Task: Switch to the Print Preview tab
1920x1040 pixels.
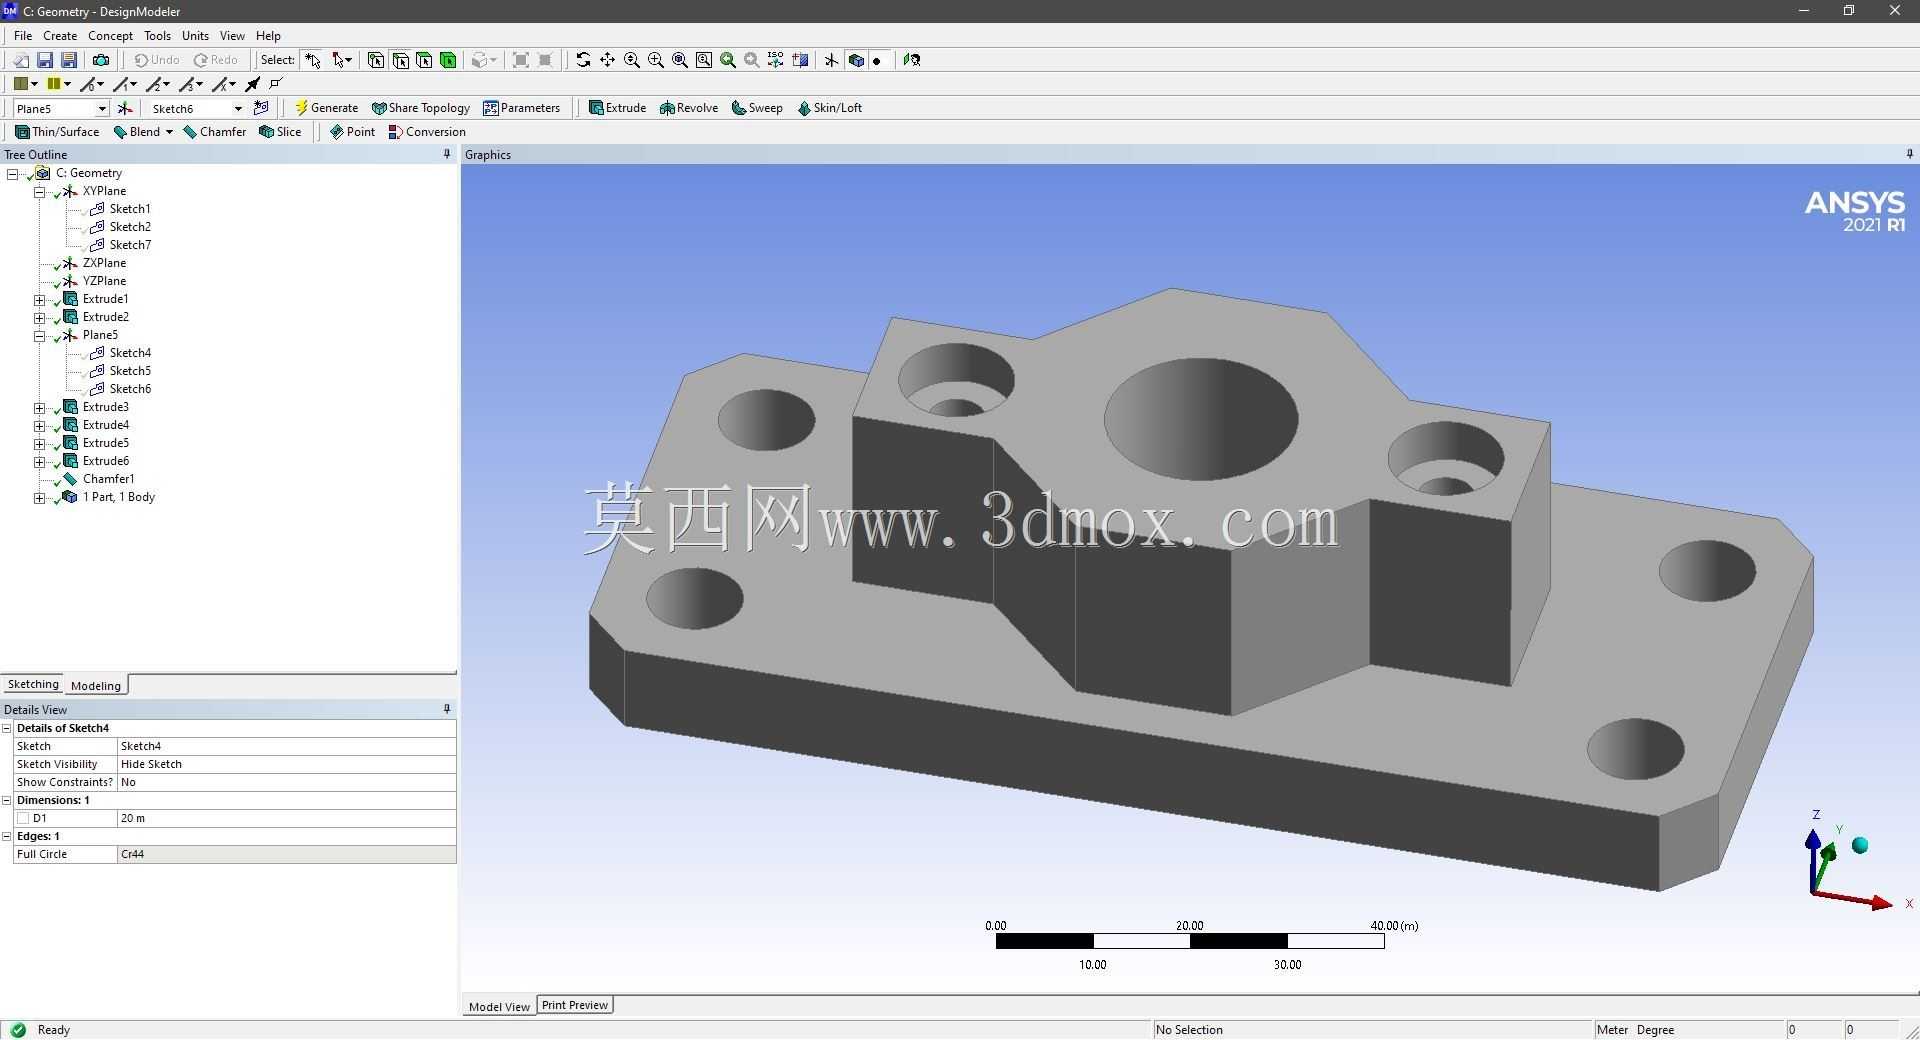Action: (575, 1005)
